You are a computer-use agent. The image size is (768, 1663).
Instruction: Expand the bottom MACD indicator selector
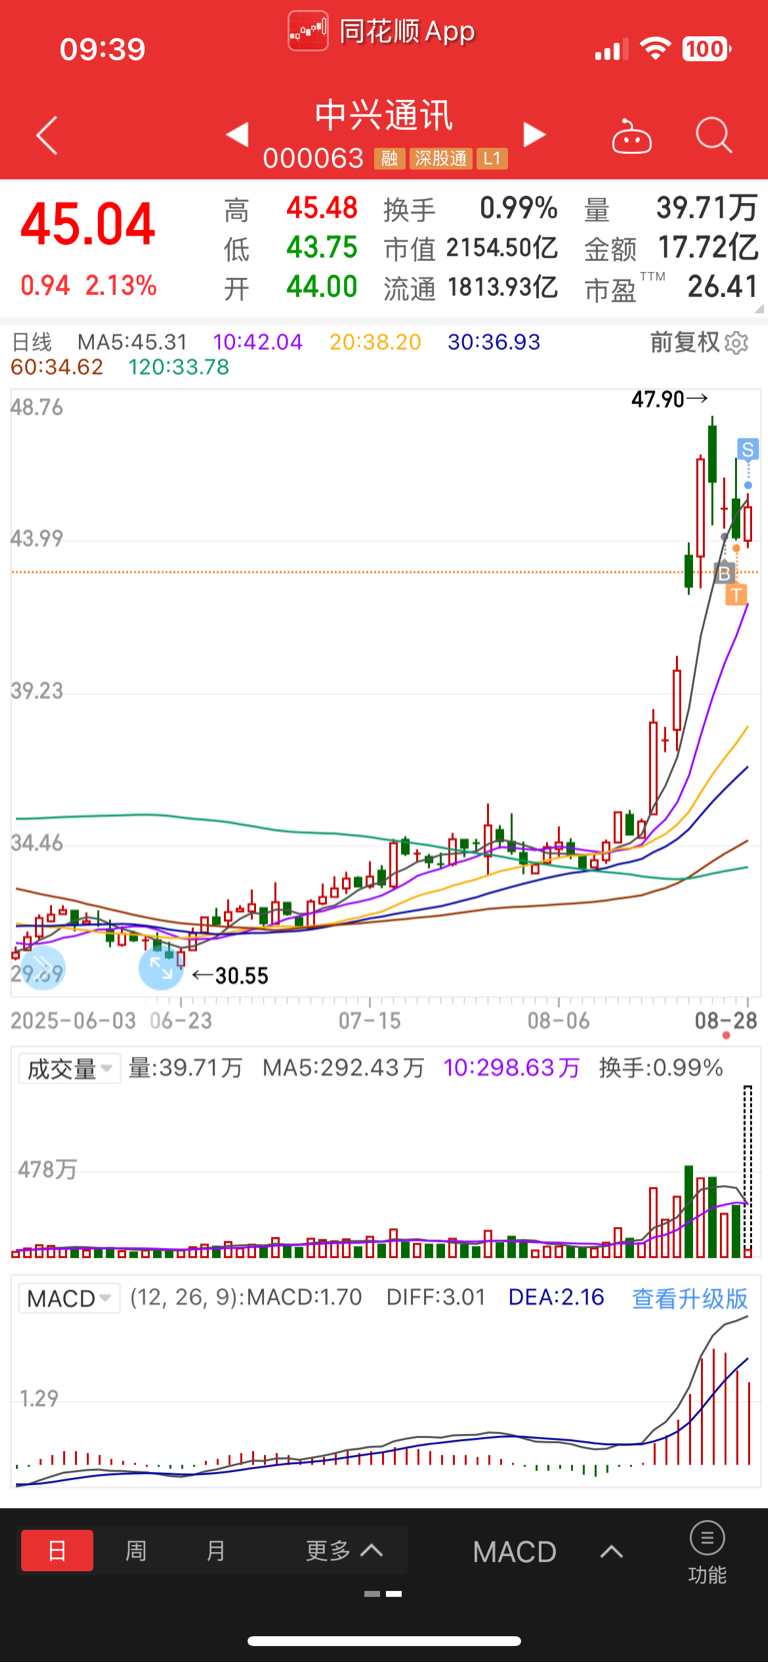(548, 1552)
